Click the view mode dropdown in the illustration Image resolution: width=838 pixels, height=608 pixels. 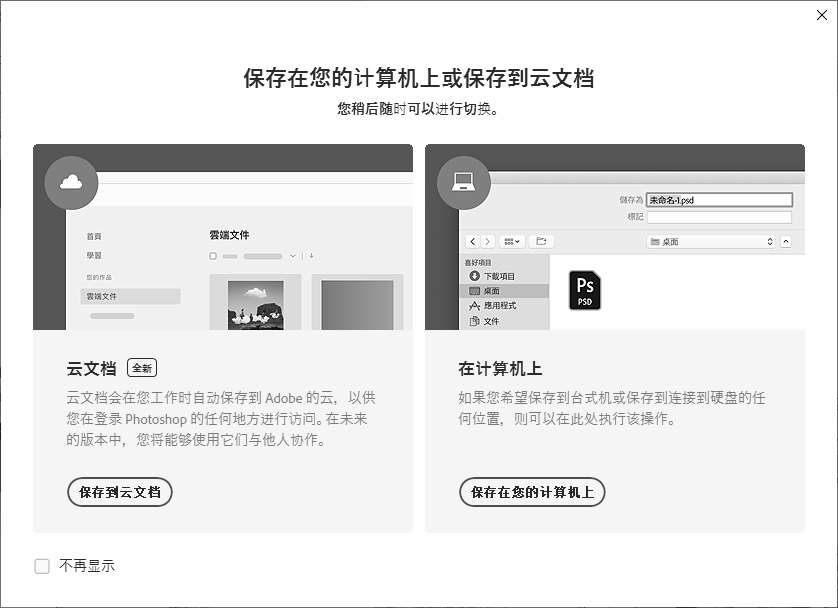coord(512,241)
